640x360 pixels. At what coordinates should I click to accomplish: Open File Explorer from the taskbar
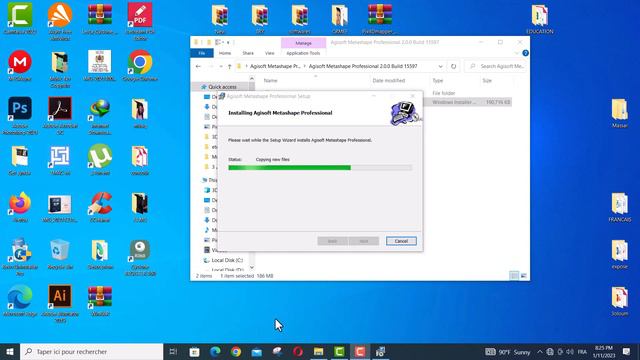pos(318,351)
